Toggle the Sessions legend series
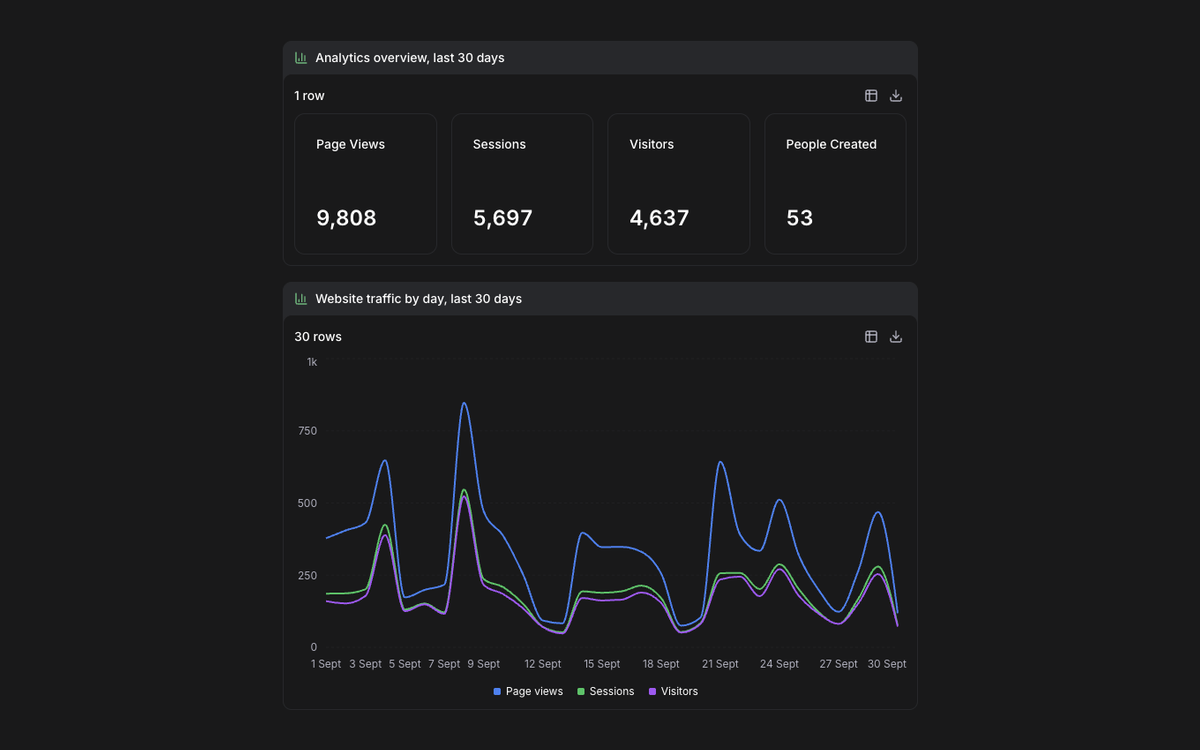This screenshot has width=1200, height=750. (606, 692)
